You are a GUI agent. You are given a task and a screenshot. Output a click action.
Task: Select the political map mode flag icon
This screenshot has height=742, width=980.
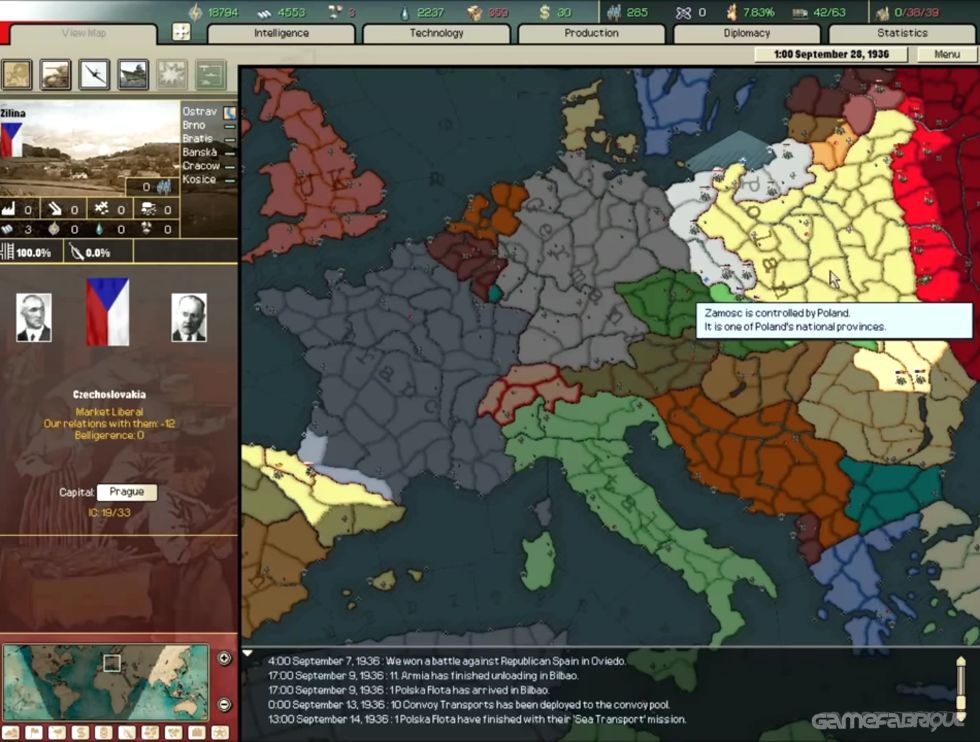tap(34, 733)
